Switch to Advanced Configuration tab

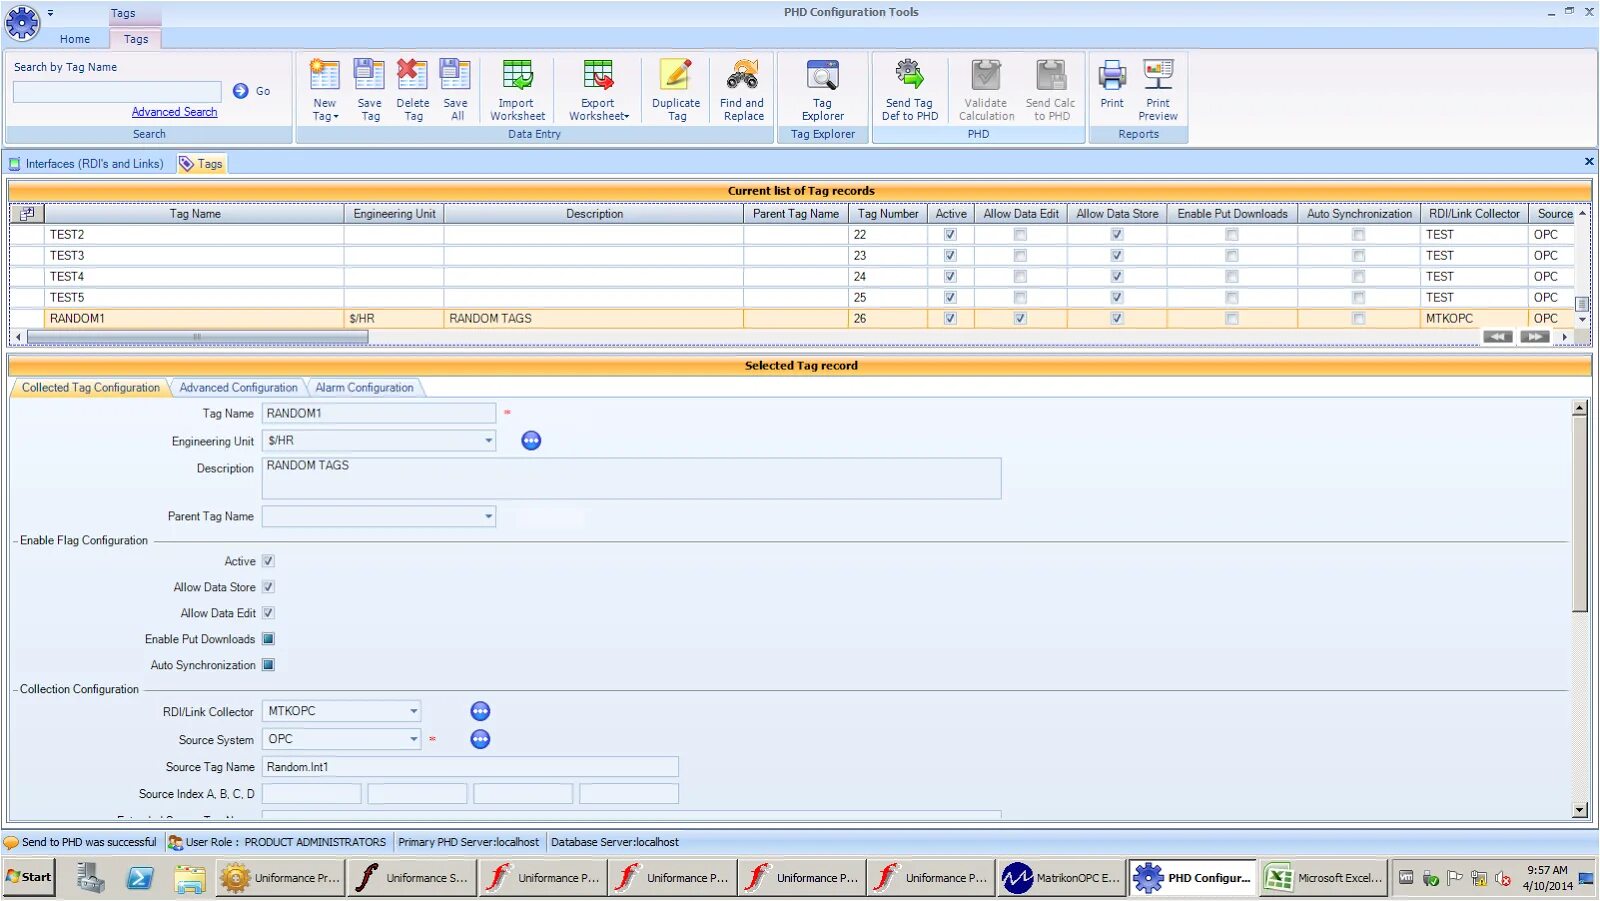[x=238, y=388]
